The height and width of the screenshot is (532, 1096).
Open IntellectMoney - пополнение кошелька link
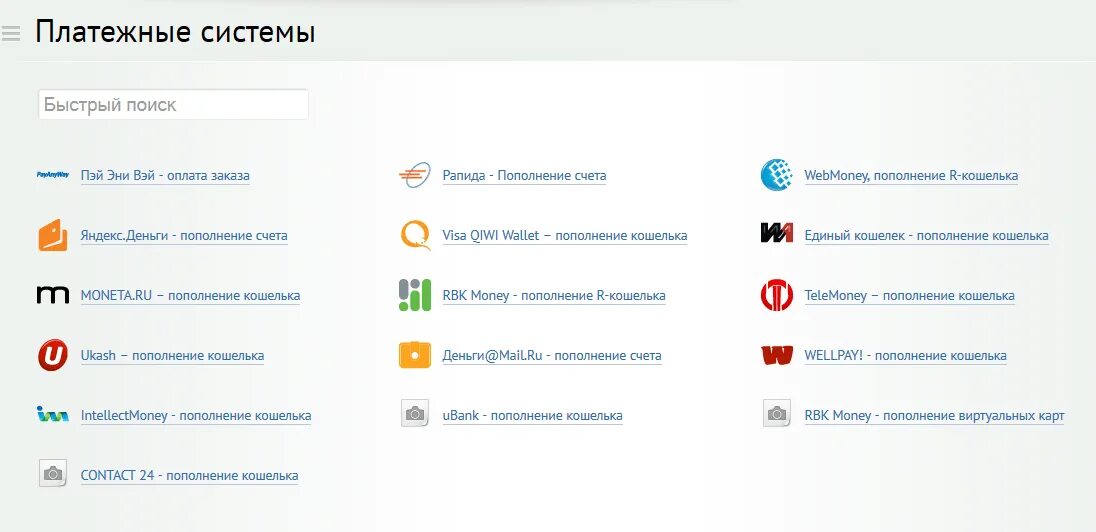(x=196, y=416)
